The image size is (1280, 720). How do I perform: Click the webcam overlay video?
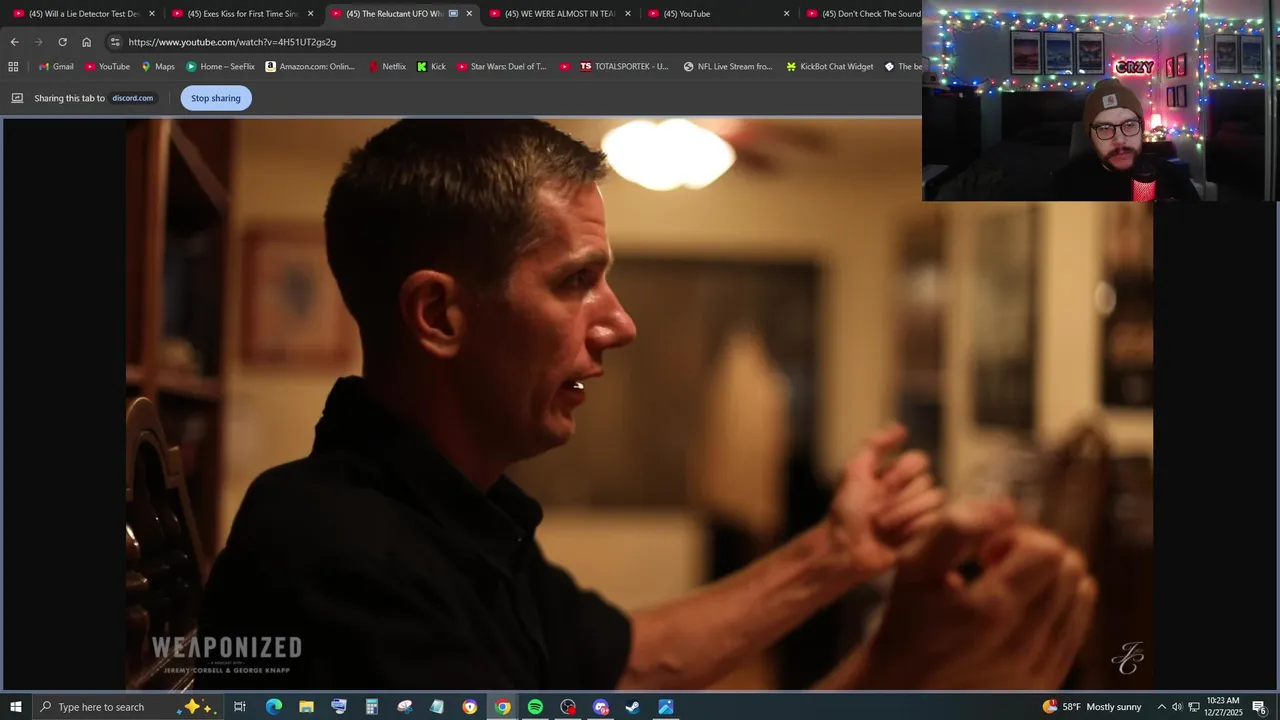click(x=1101, y=101)
